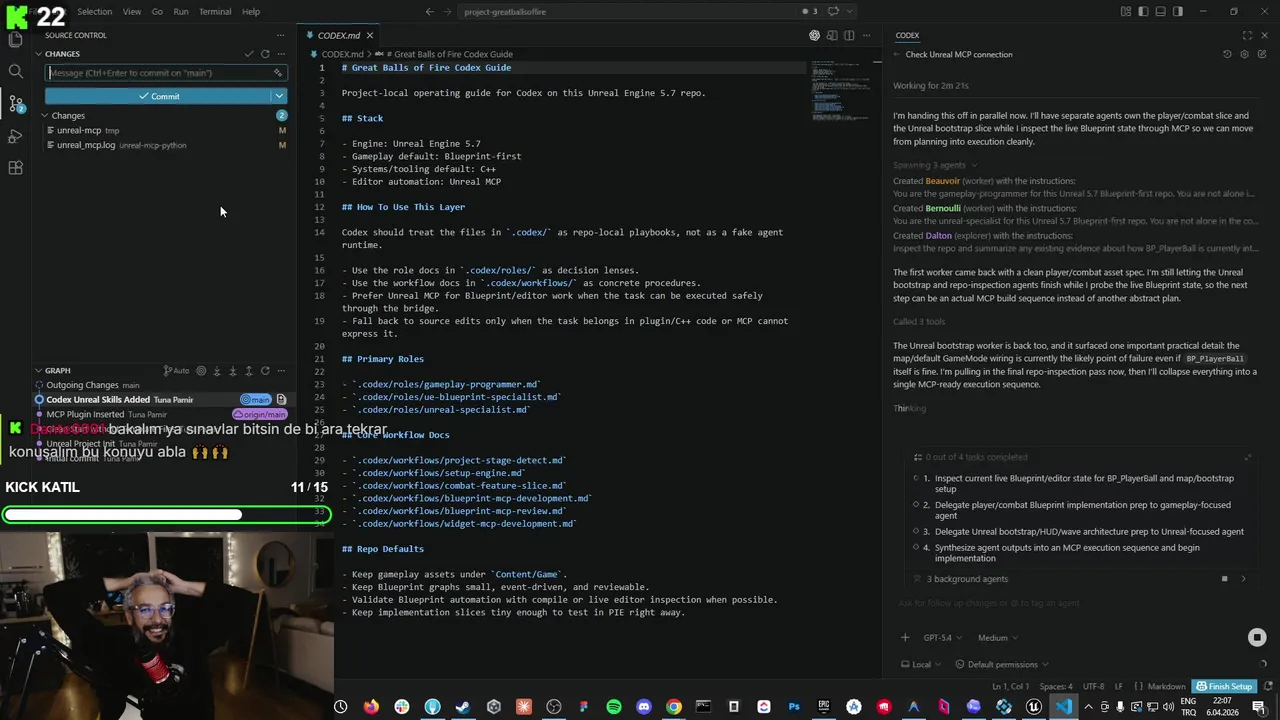Open the Default permissions dropdown
The image size is (1280, 720).
coord(1002,664)
